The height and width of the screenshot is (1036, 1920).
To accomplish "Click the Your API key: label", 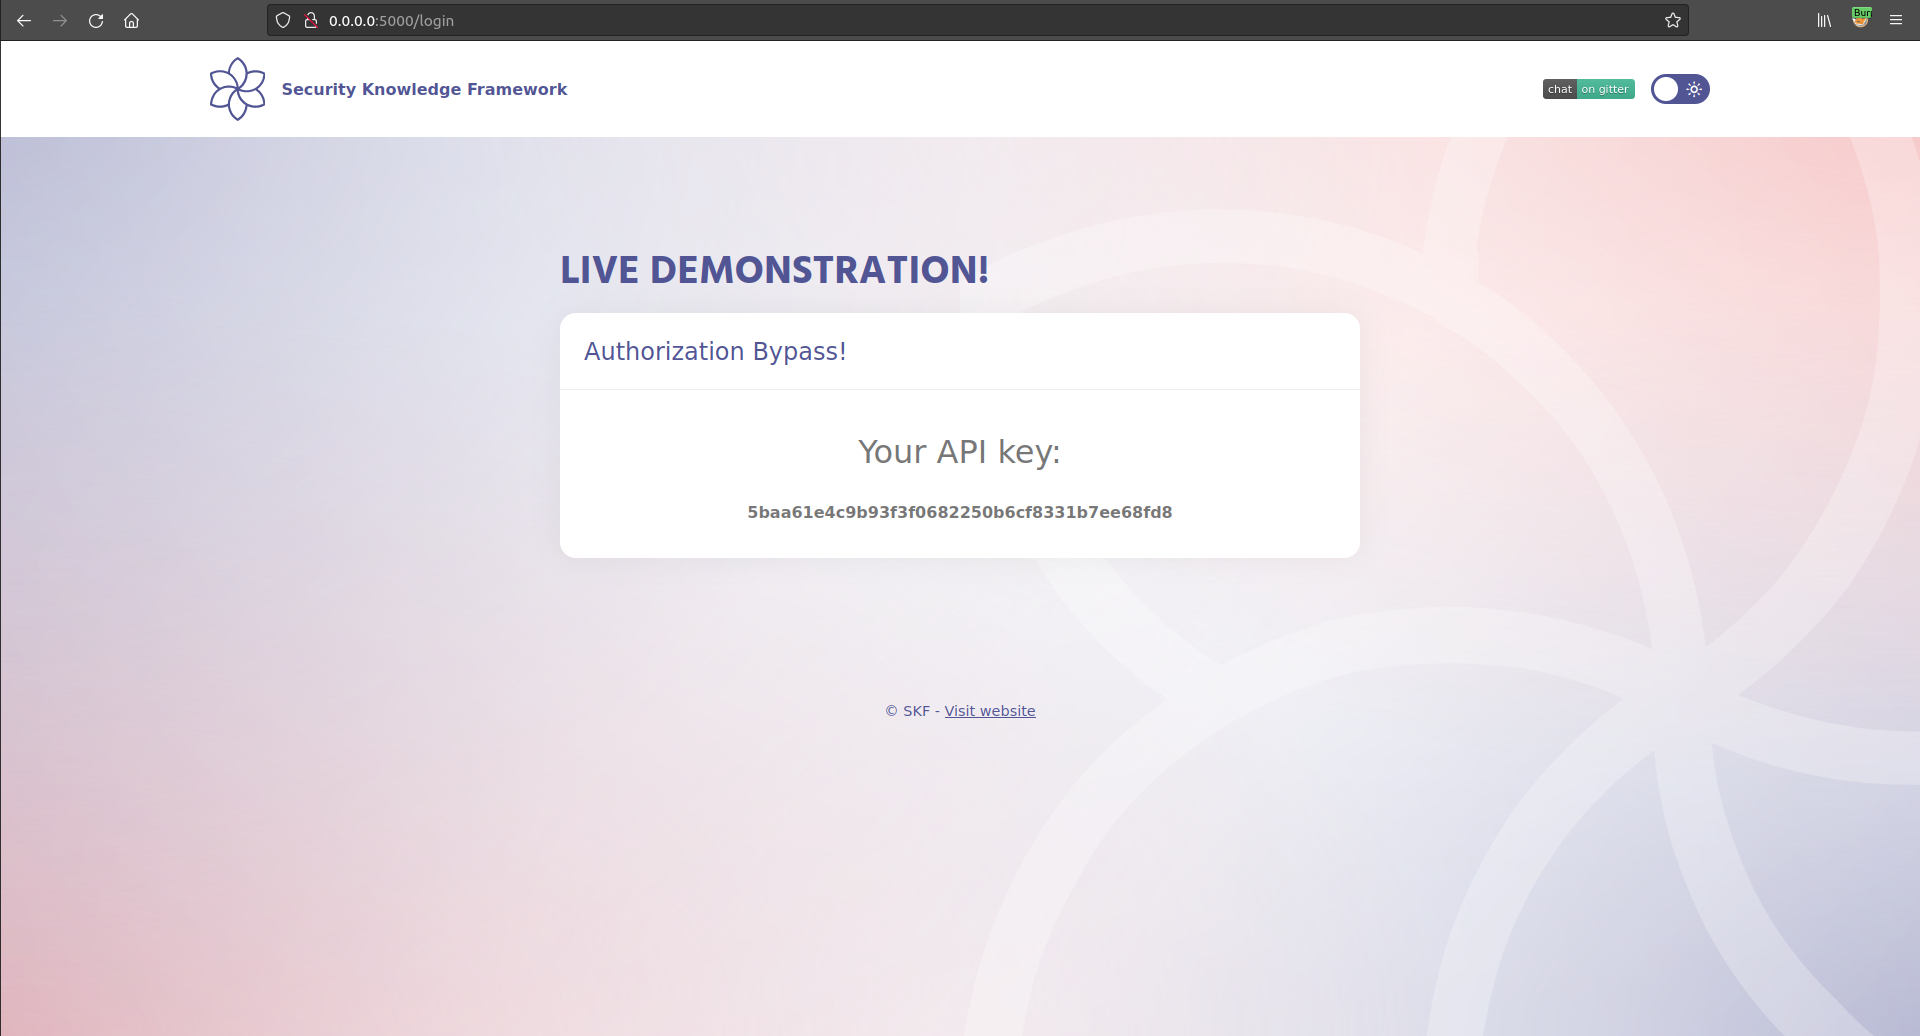I will [x=959, y=452].
